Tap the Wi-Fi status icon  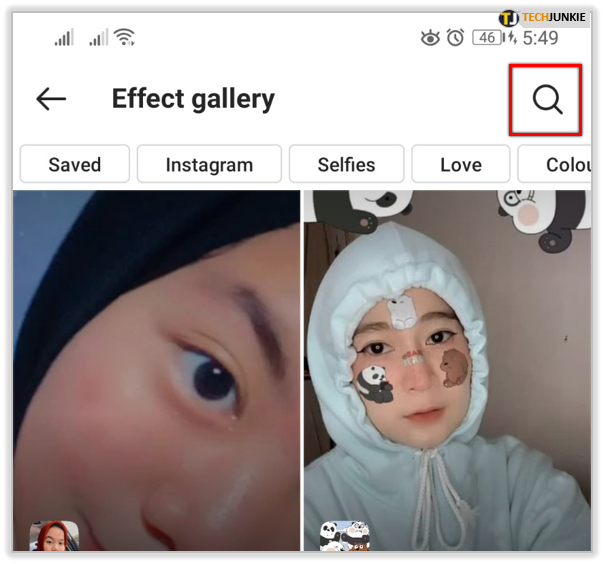pos(125,37)
